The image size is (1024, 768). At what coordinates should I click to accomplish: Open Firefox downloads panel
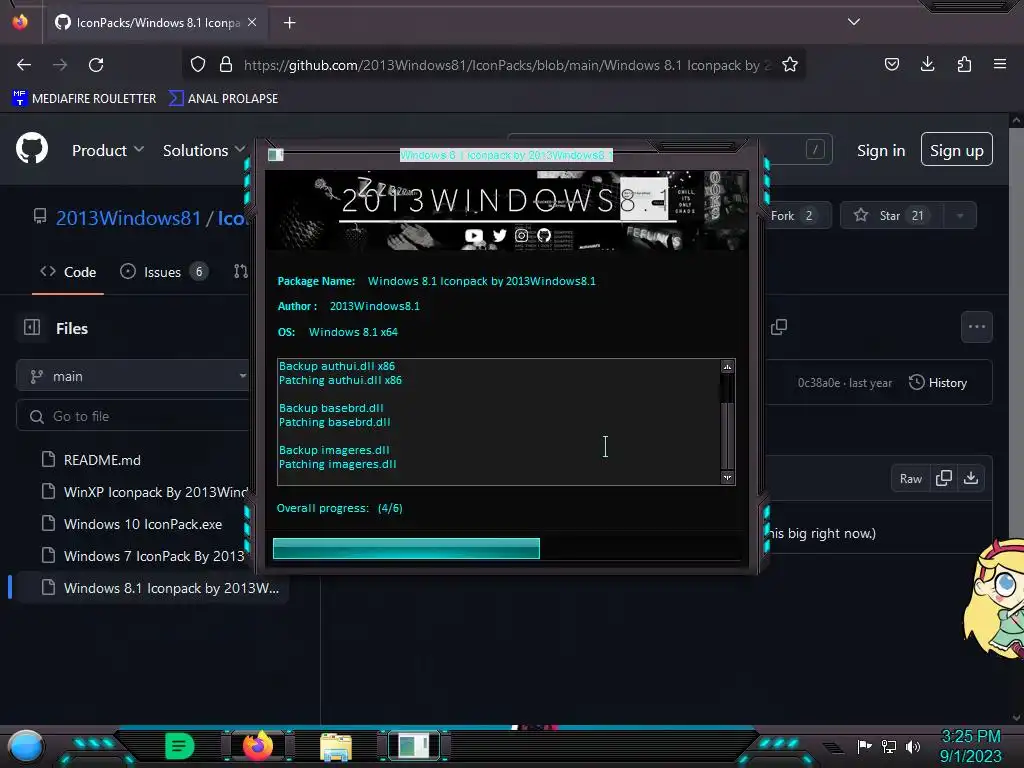point(927,64)
